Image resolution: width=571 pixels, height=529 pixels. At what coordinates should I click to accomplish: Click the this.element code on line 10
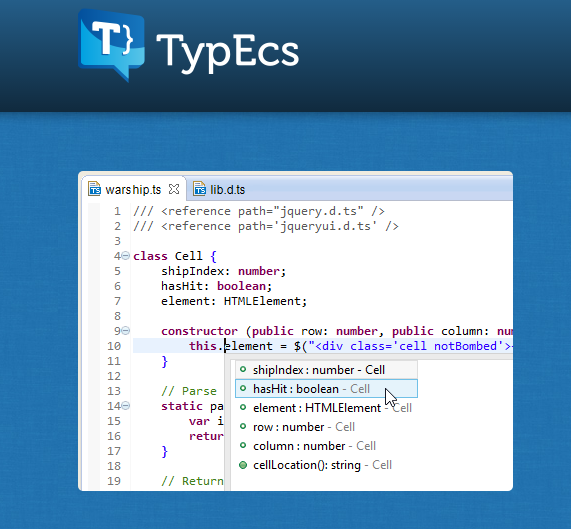(x=231, y=346)
